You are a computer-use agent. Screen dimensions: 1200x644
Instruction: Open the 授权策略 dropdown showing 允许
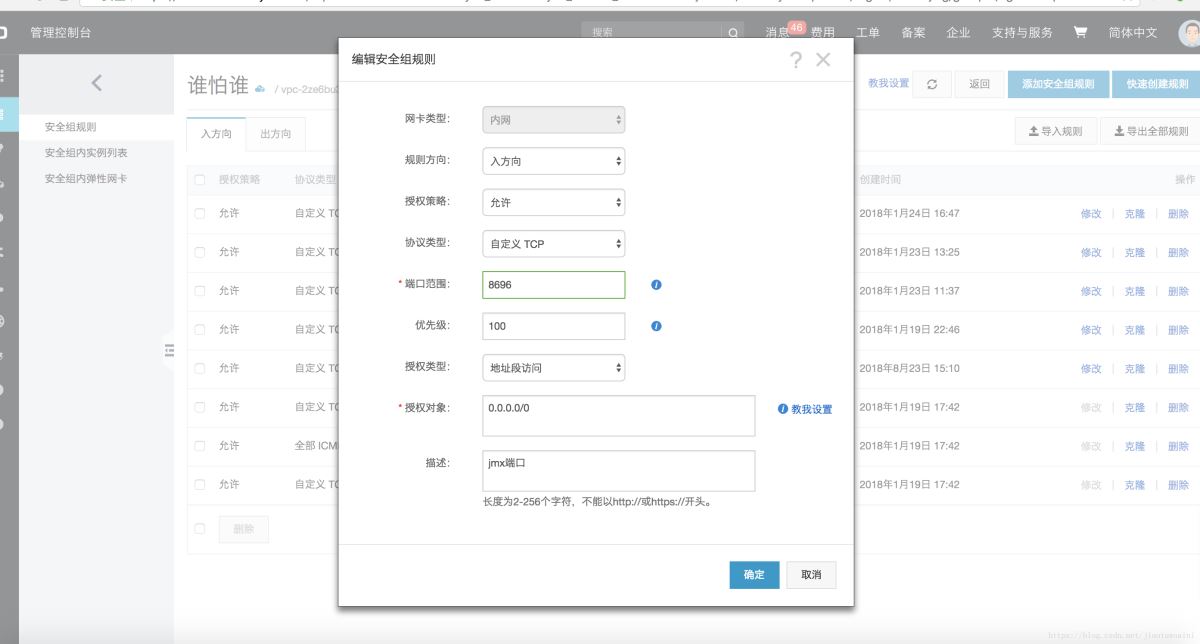coord(553,202)
